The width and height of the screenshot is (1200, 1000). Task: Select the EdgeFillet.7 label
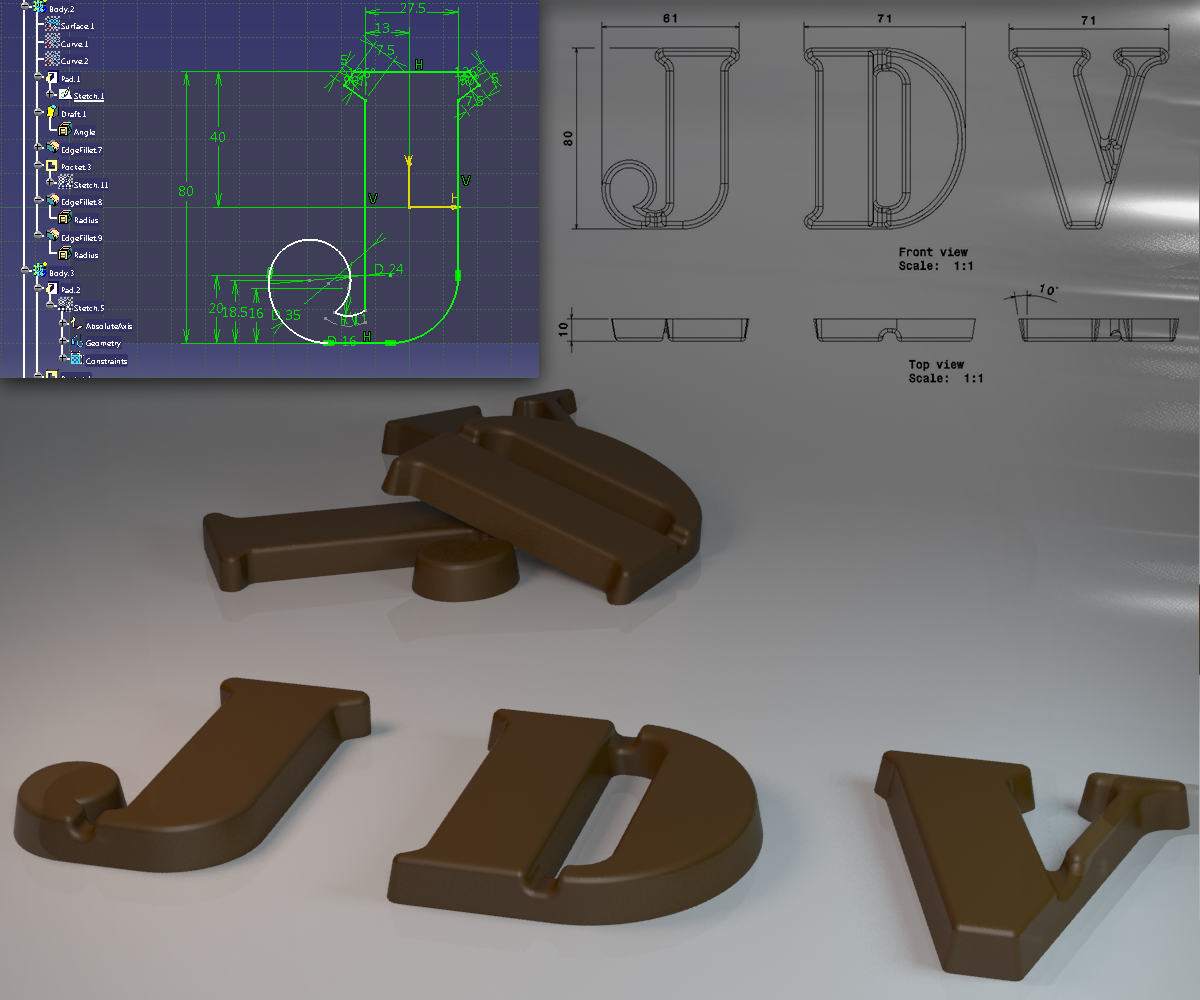coord(81,149)
